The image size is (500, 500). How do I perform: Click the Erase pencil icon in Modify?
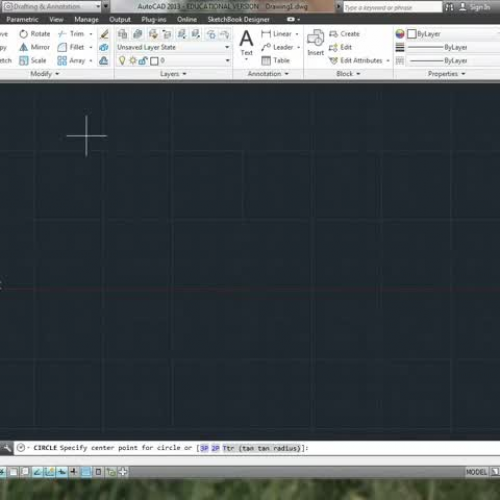[104, 34]
